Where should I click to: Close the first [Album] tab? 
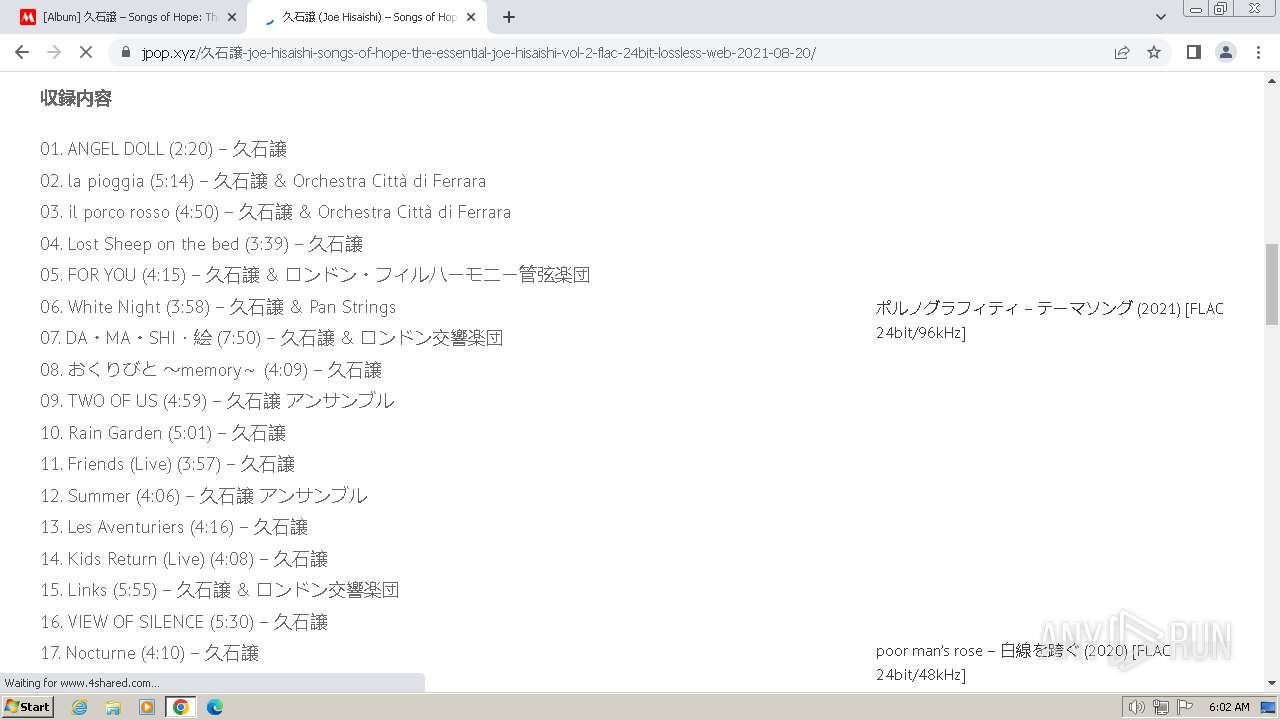[232, 17]
